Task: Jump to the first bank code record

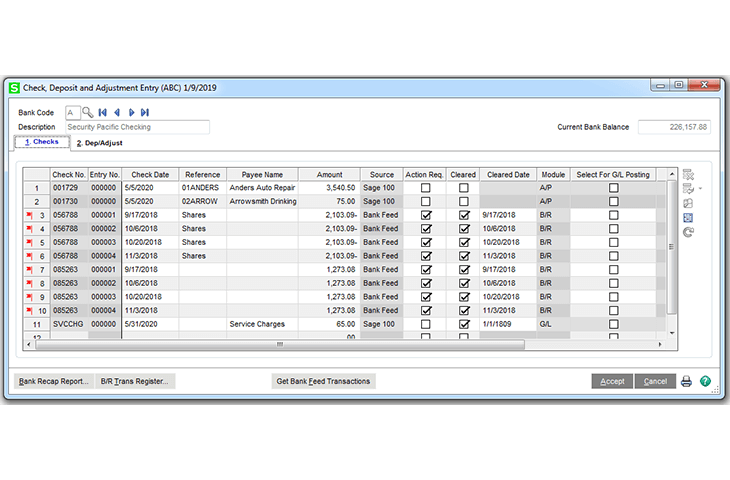Action: (x=102, y=112)
